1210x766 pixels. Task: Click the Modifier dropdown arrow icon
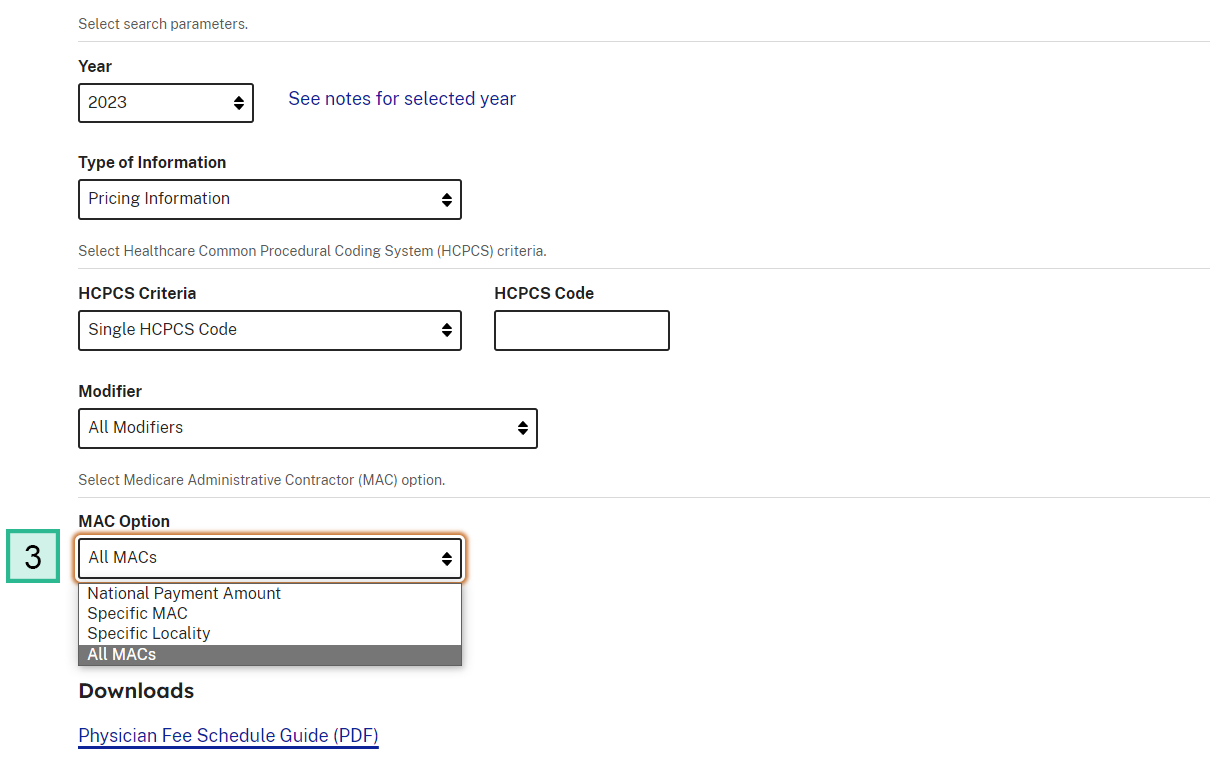pos(522,428)
